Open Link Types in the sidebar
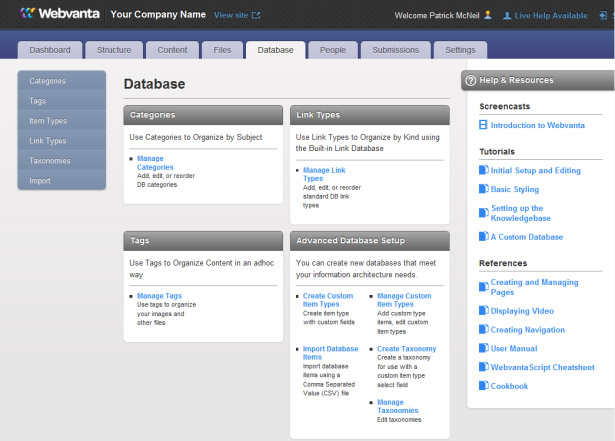 pos(62,141)
